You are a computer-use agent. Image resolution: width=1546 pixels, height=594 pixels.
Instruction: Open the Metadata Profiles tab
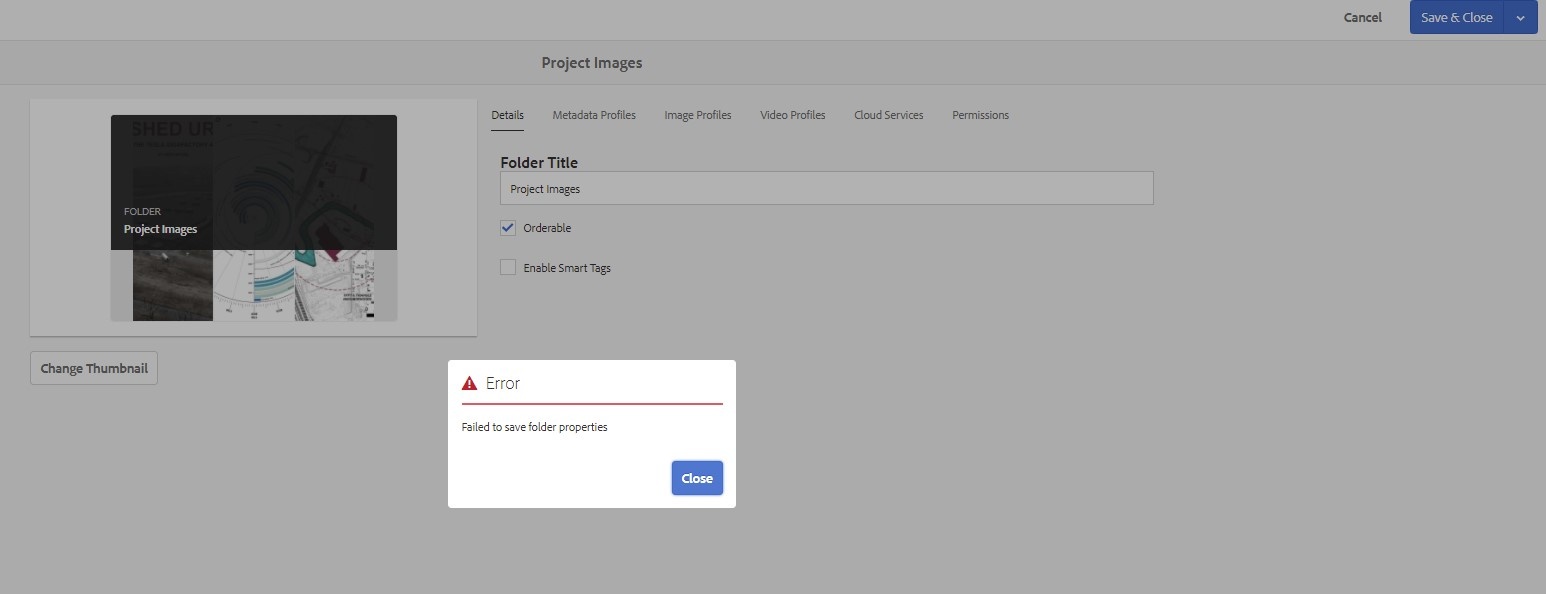pyautogui.click(x=594, y=115)
